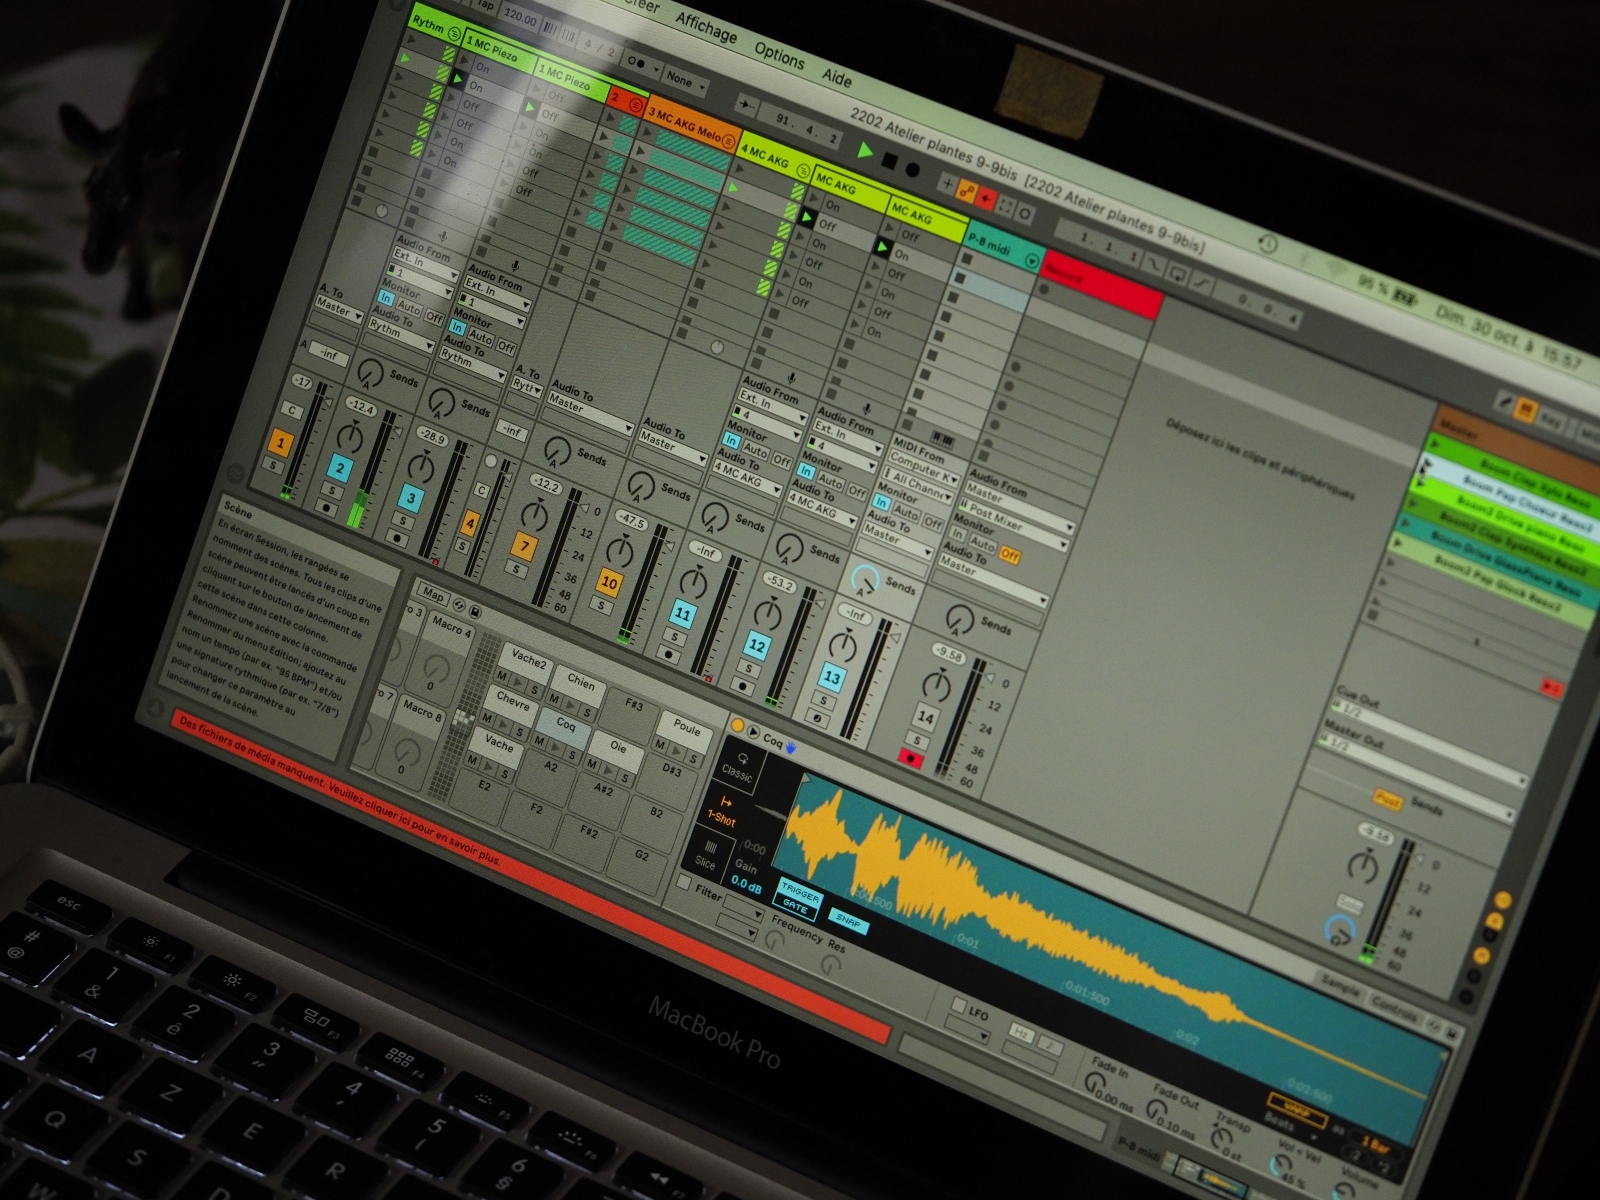Toggle the cyan SNAP button
This screenshot has height=1200, width=1600.
pos(848,920)
